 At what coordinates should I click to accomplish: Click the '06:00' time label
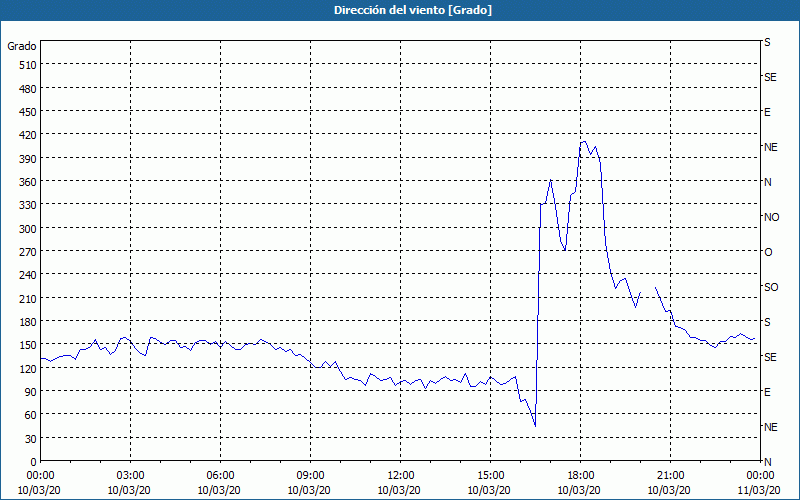pyautogui.click(x=220, y=476)
